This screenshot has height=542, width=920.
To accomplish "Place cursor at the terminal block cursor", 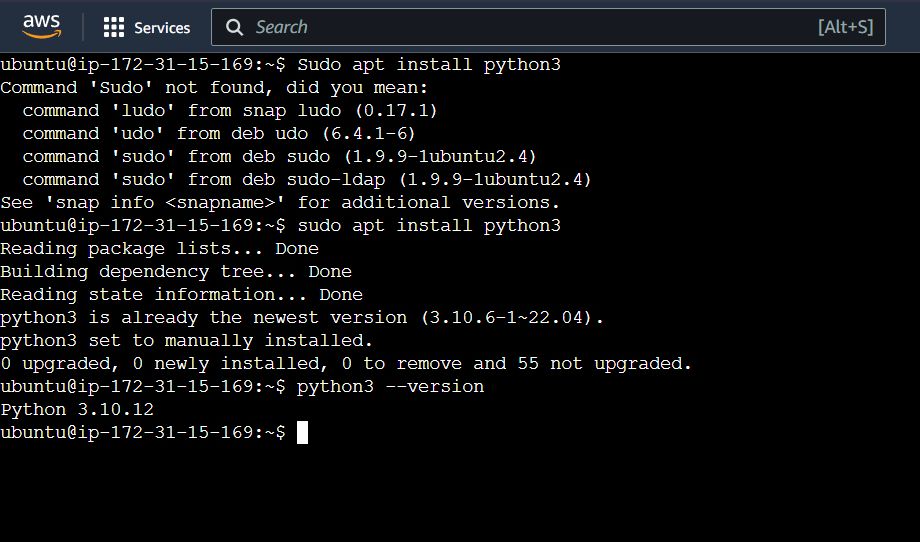I will (x=302, y=432).
